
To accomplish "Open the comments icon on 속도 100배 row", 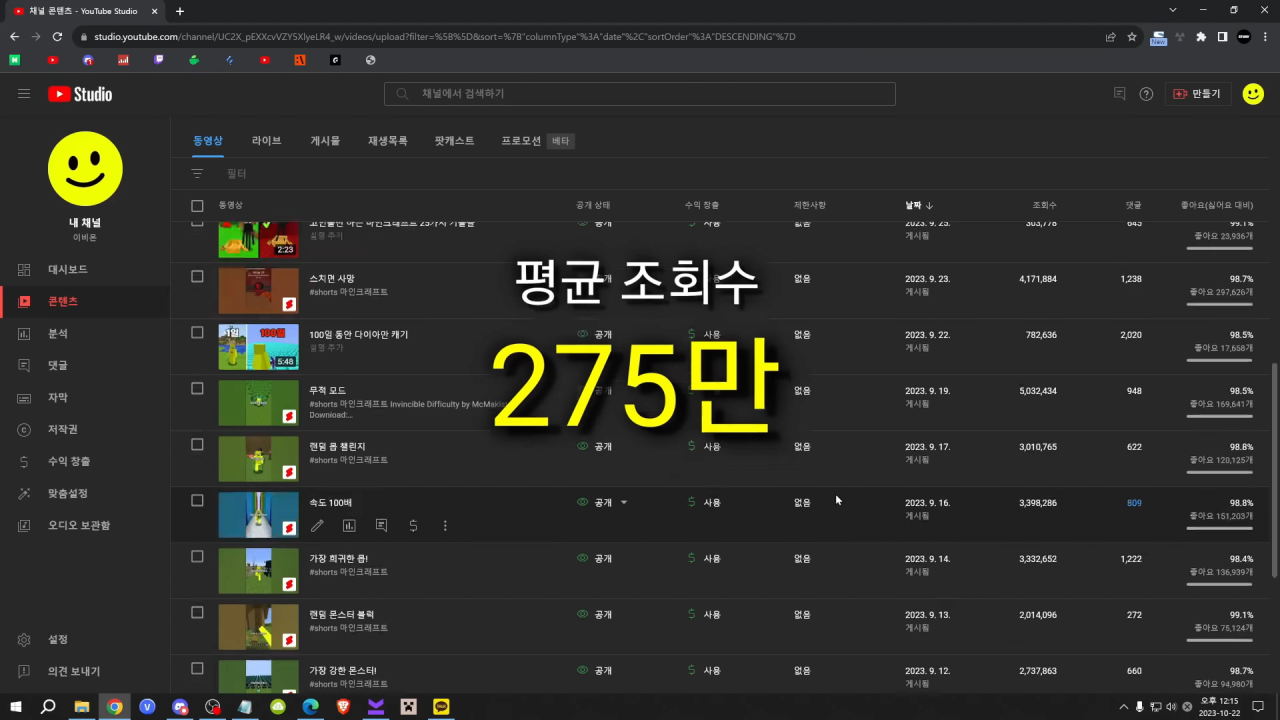I will coord(381,525).
